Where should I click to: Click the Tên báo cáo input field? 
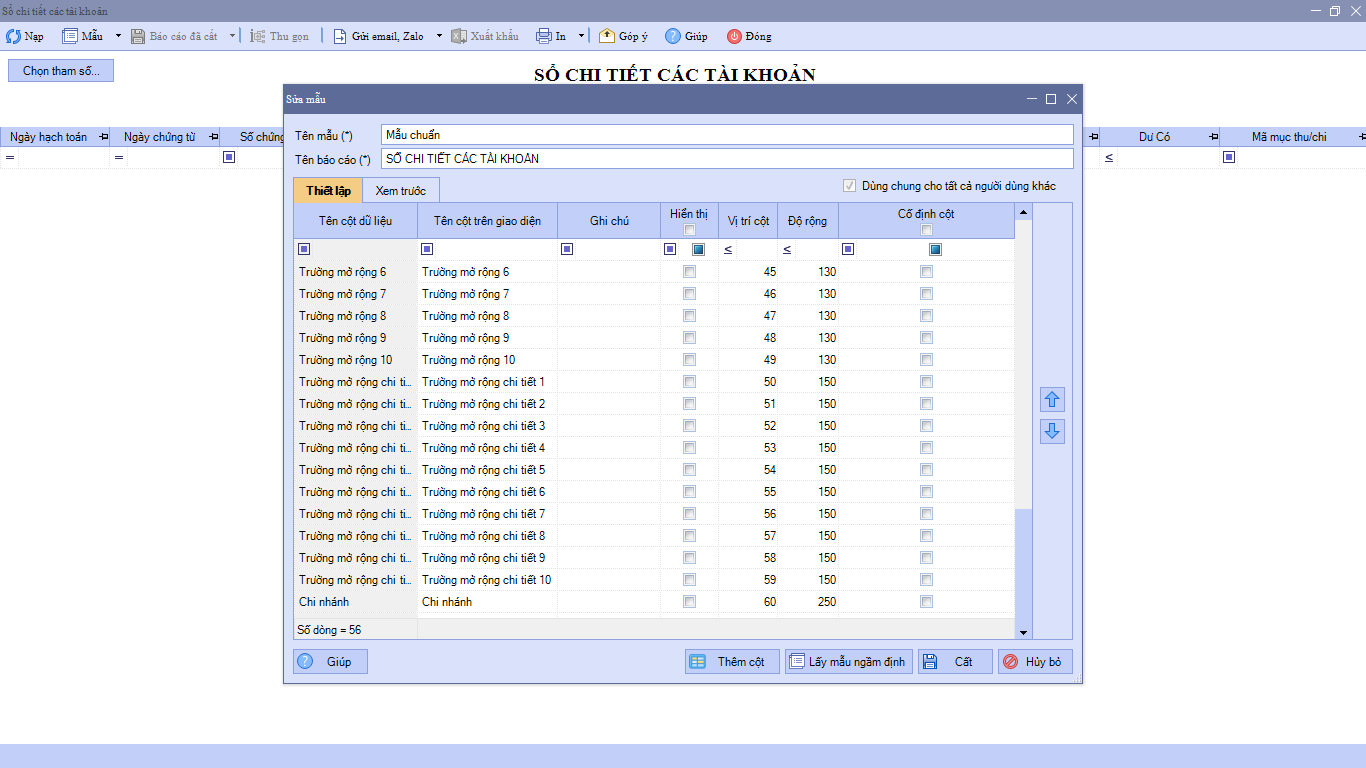[727, 158]
